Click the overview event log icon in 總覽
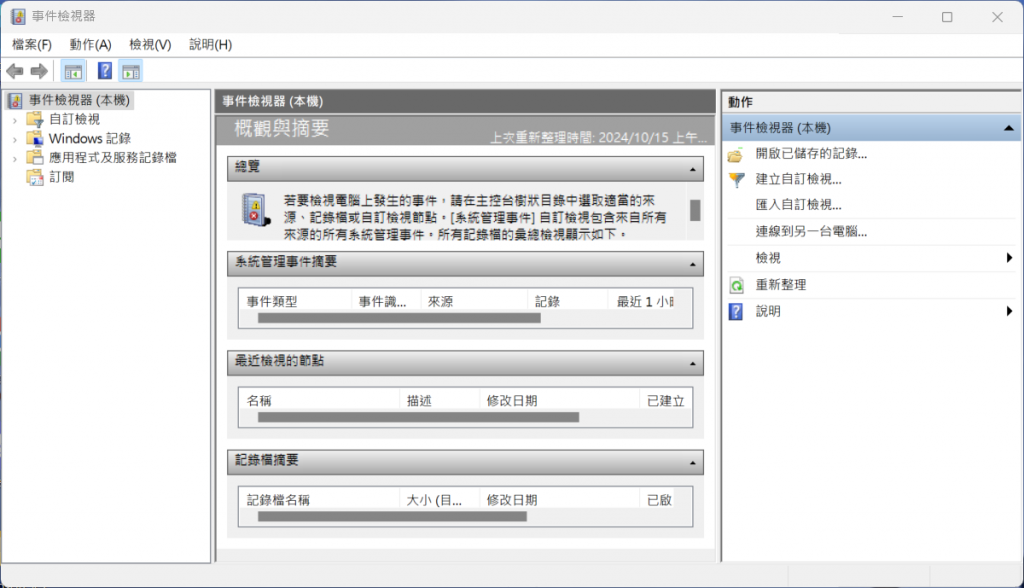The width and height of the screenshot is (1024, 588). 255,210
